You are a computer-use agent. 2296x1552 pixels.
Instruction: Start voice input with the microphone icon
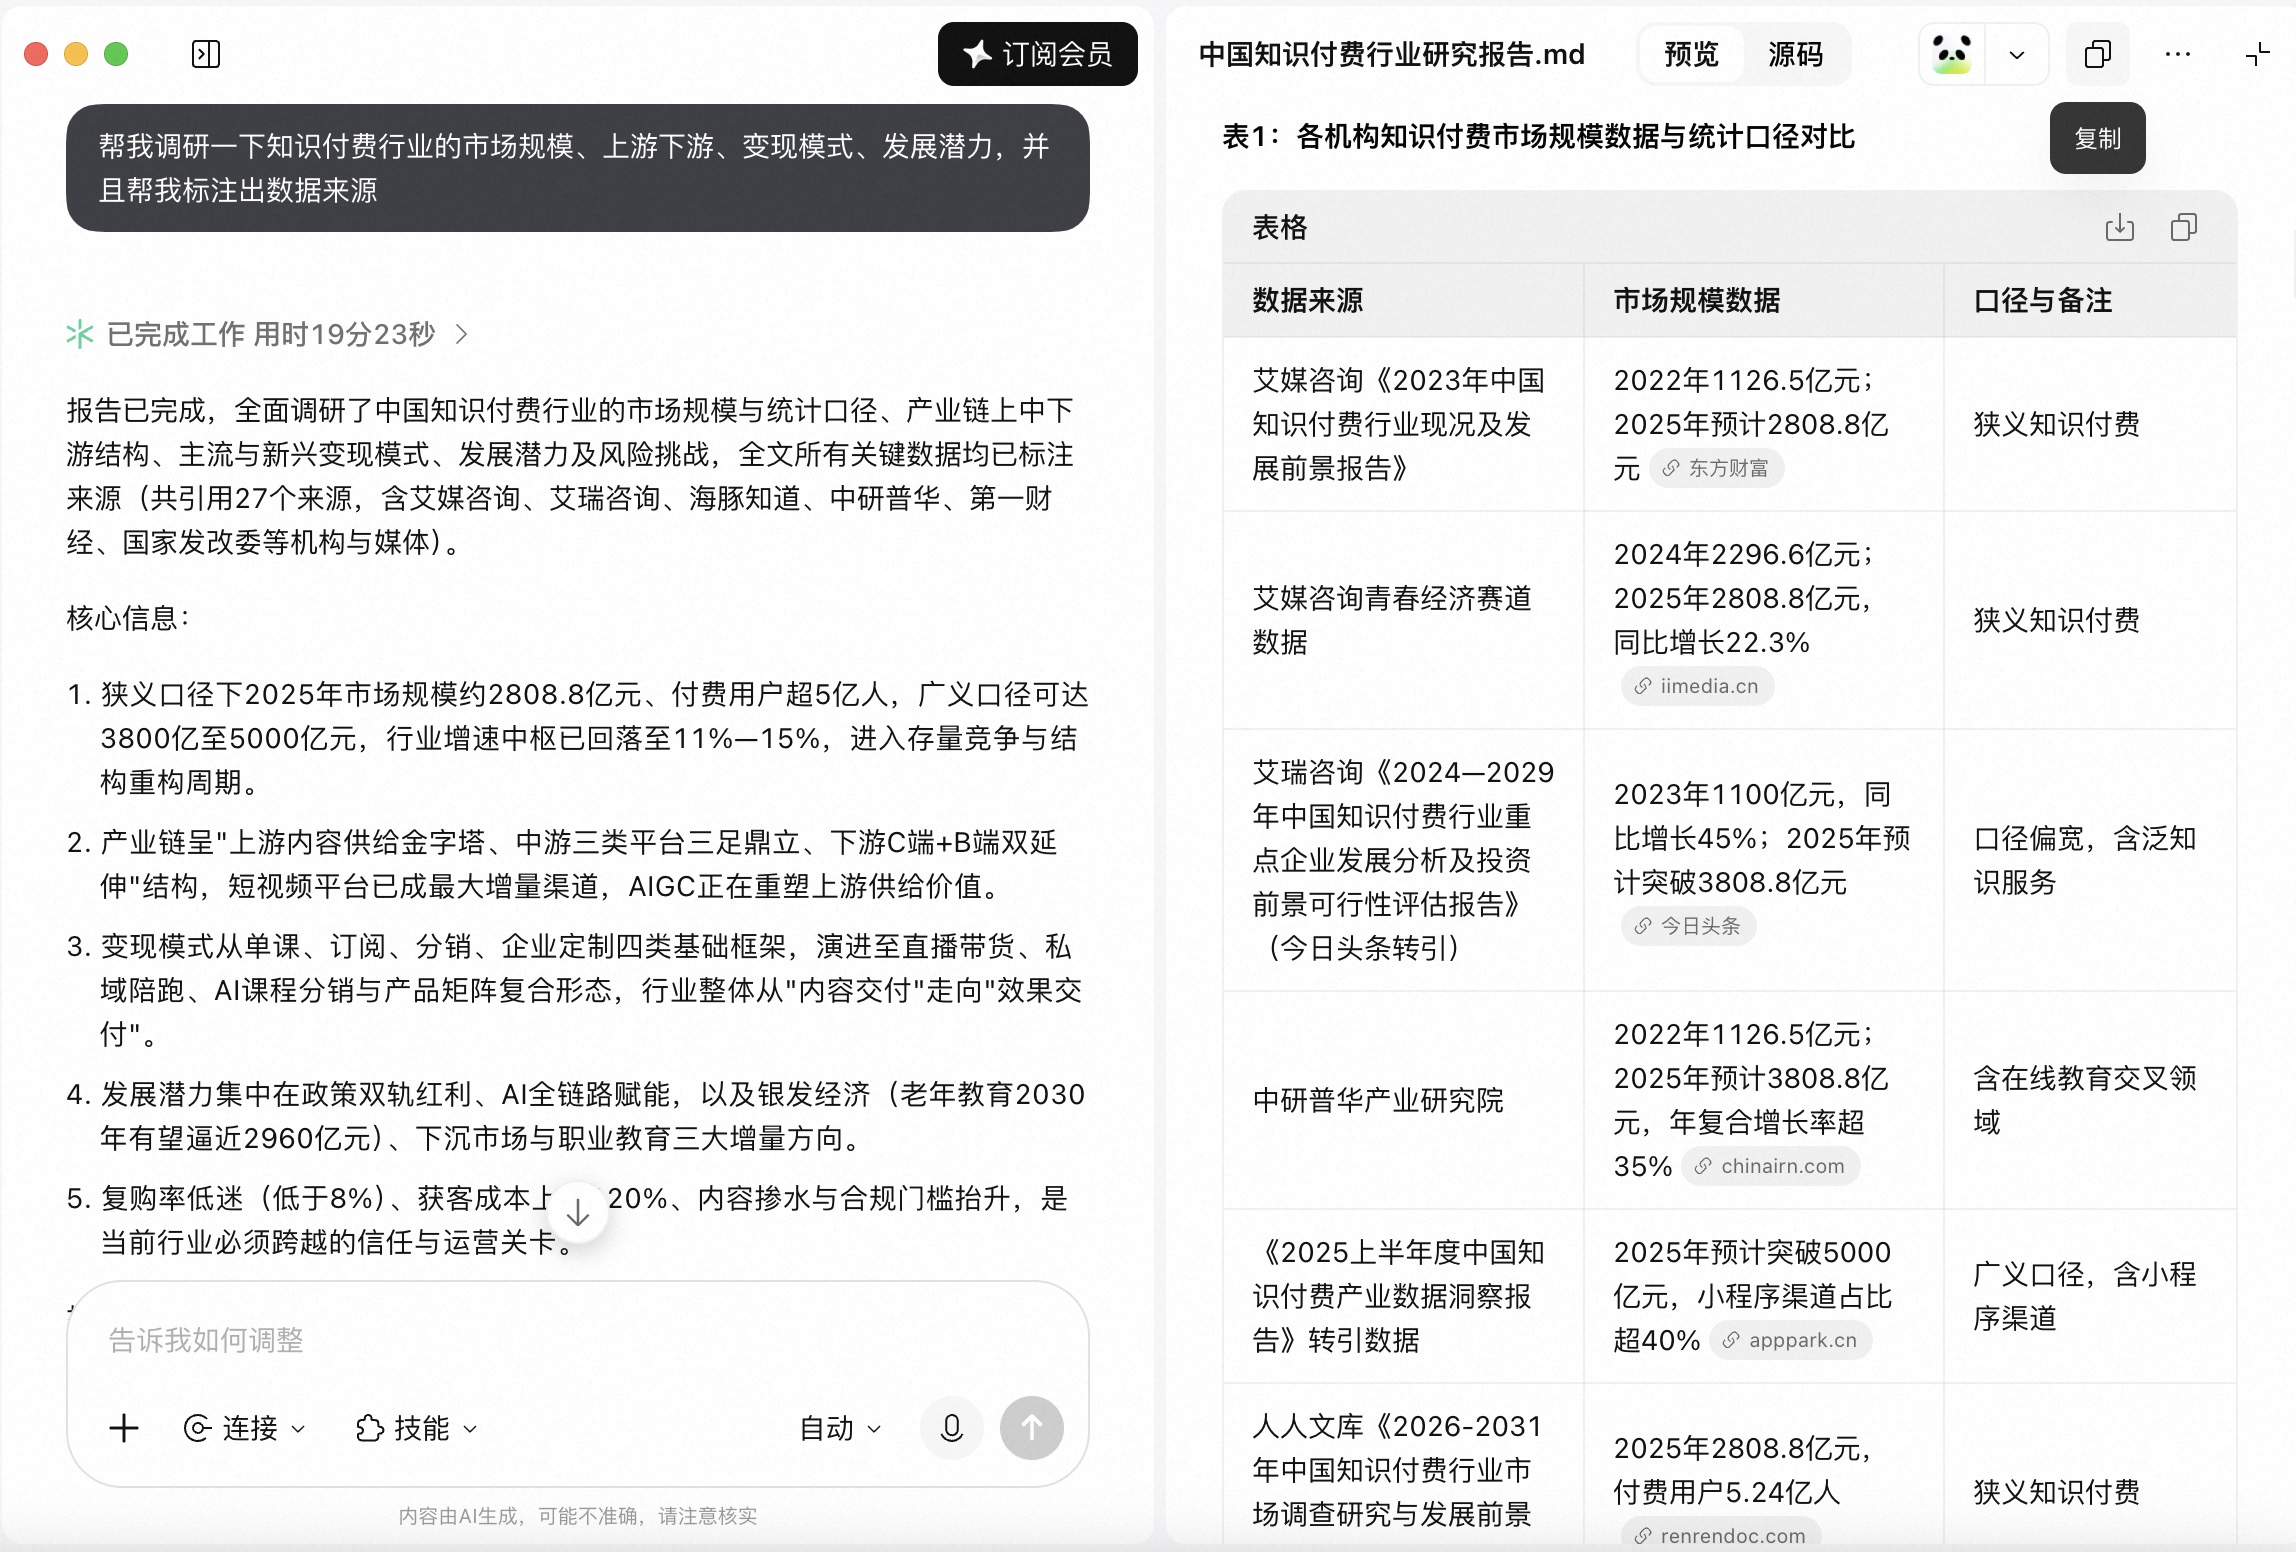[952, 1428]
